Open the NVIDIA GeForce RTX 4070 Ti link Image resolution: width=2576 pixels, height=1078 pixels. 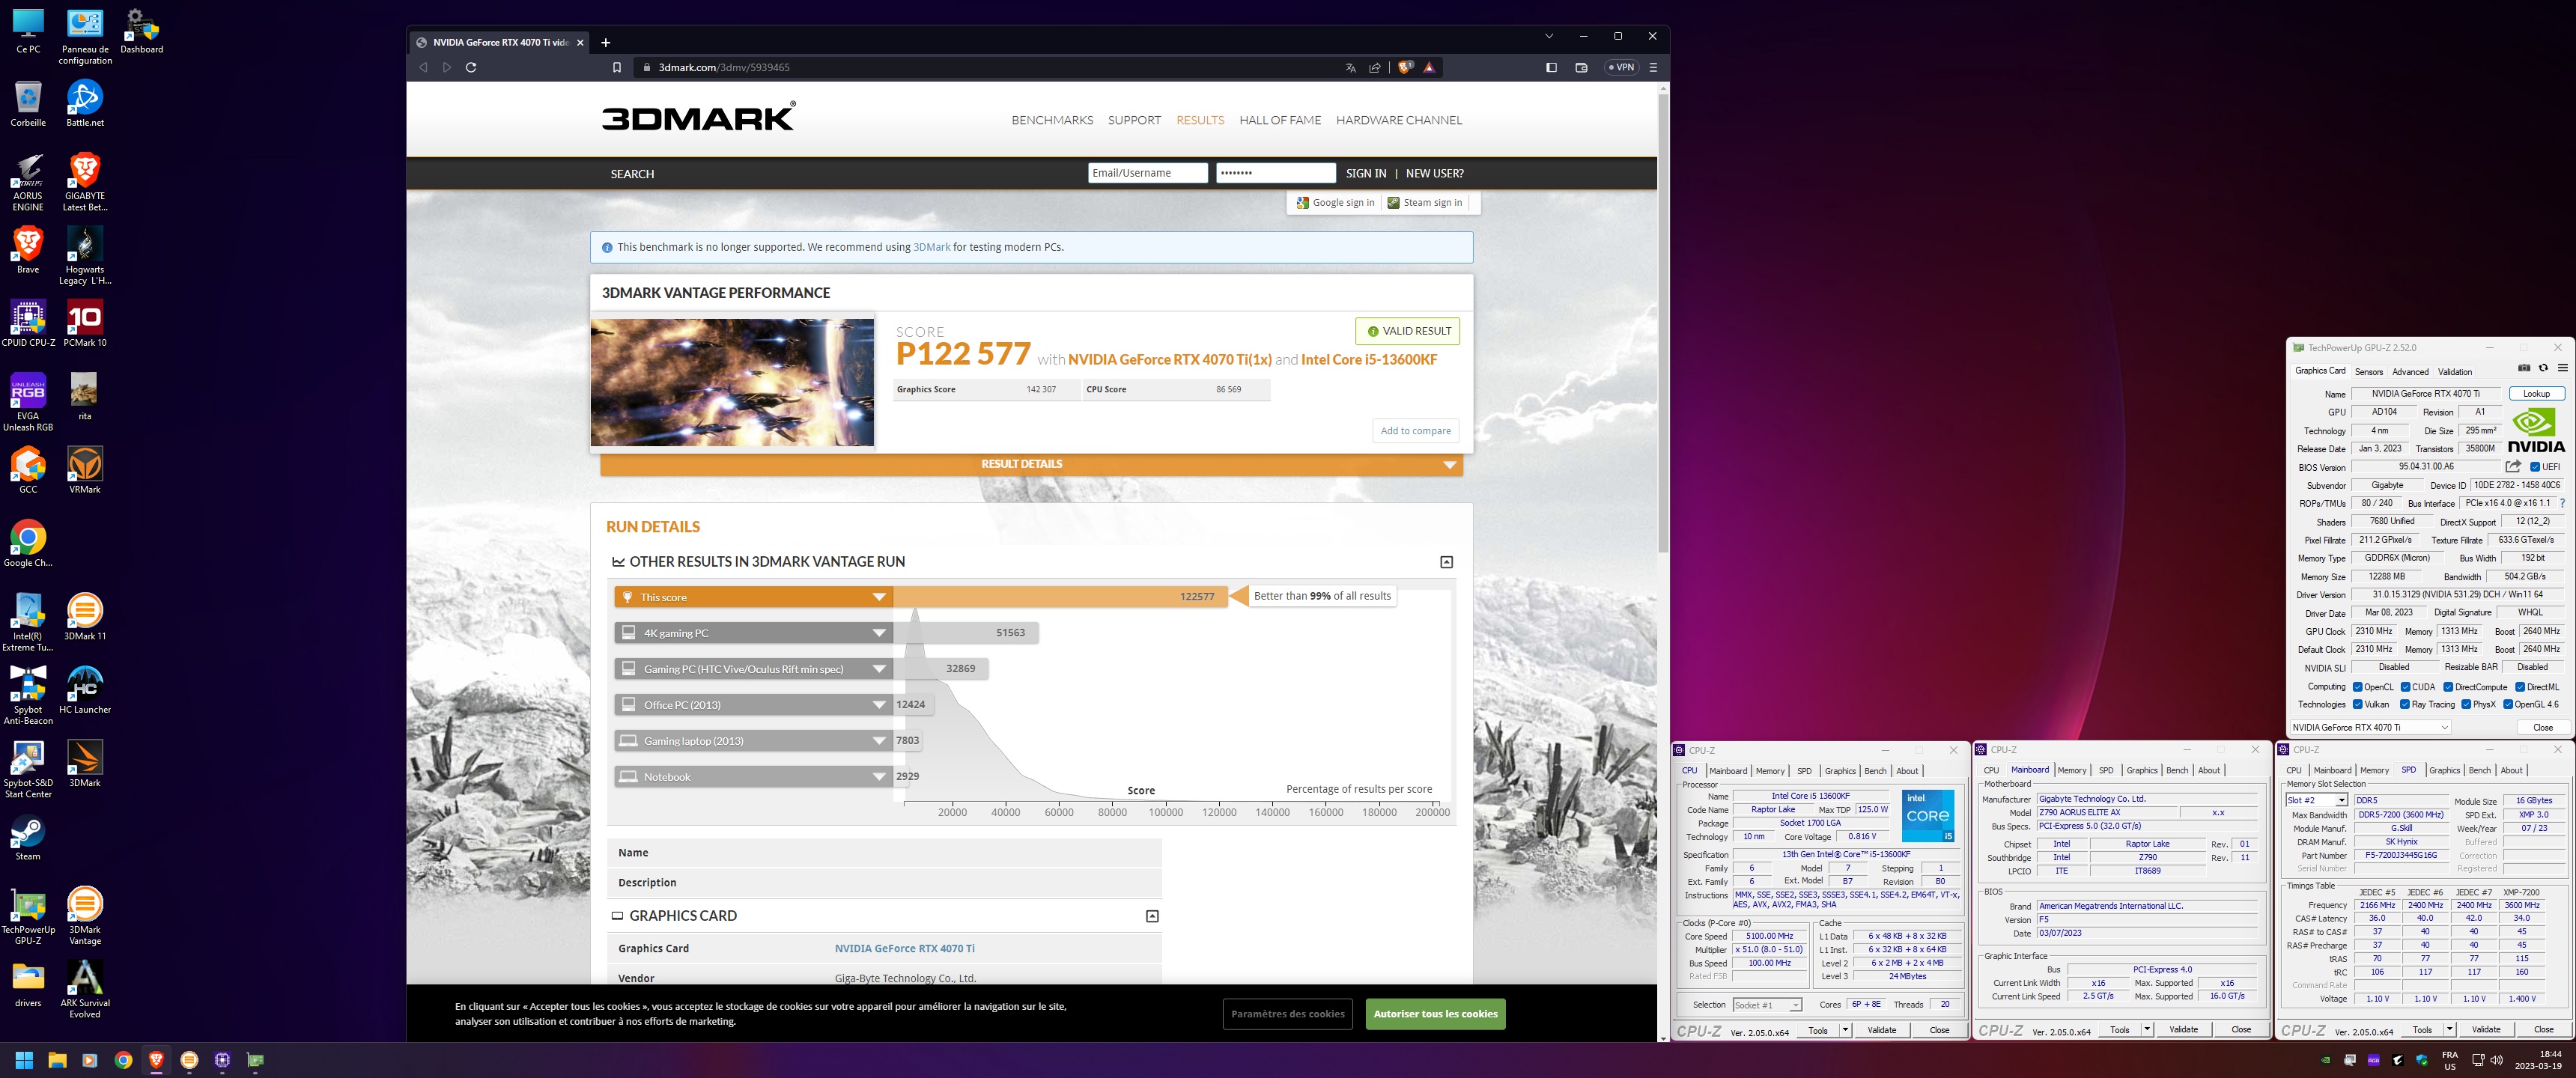(904, 949)
